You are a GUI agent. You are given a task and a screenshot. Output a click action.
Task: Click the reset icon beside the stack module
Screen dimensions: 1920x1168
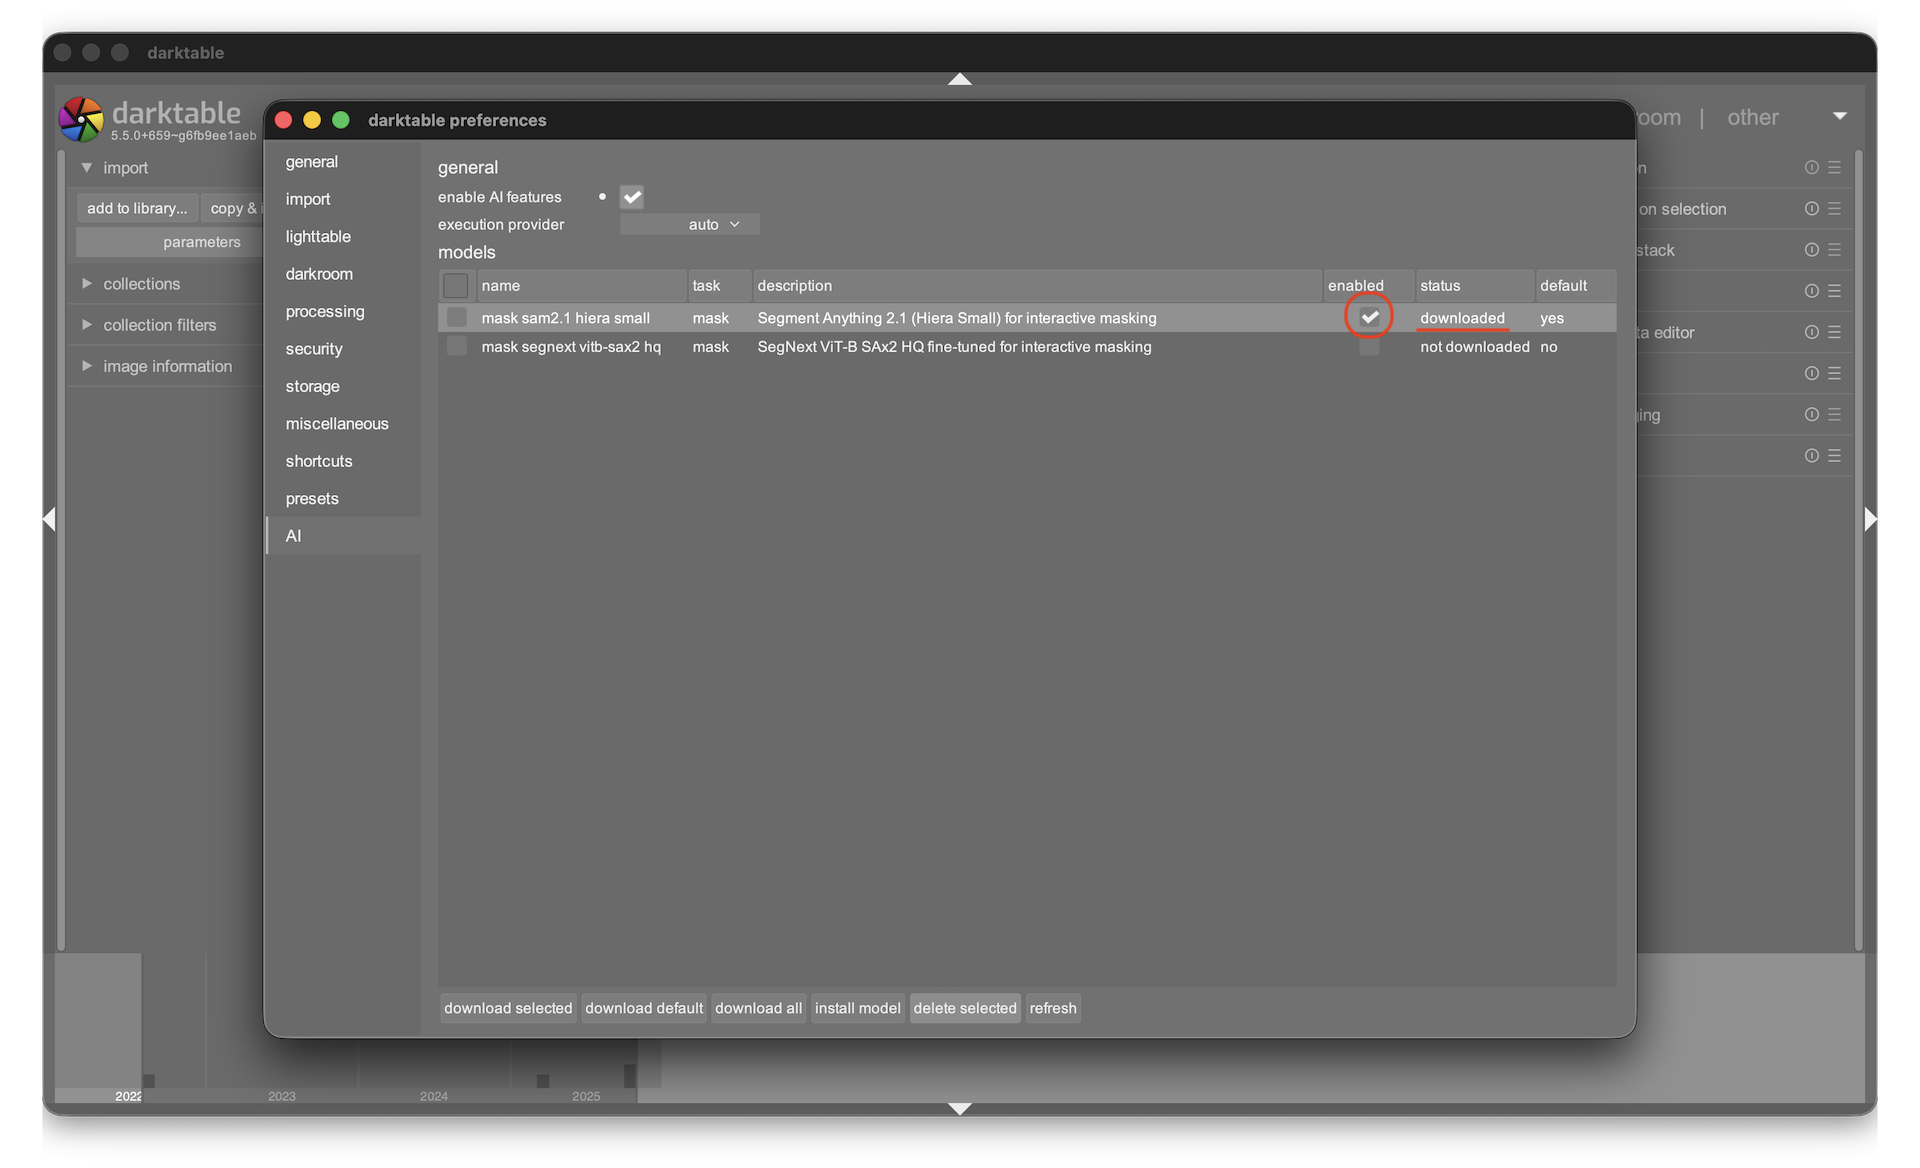(x=1811, y=250)
